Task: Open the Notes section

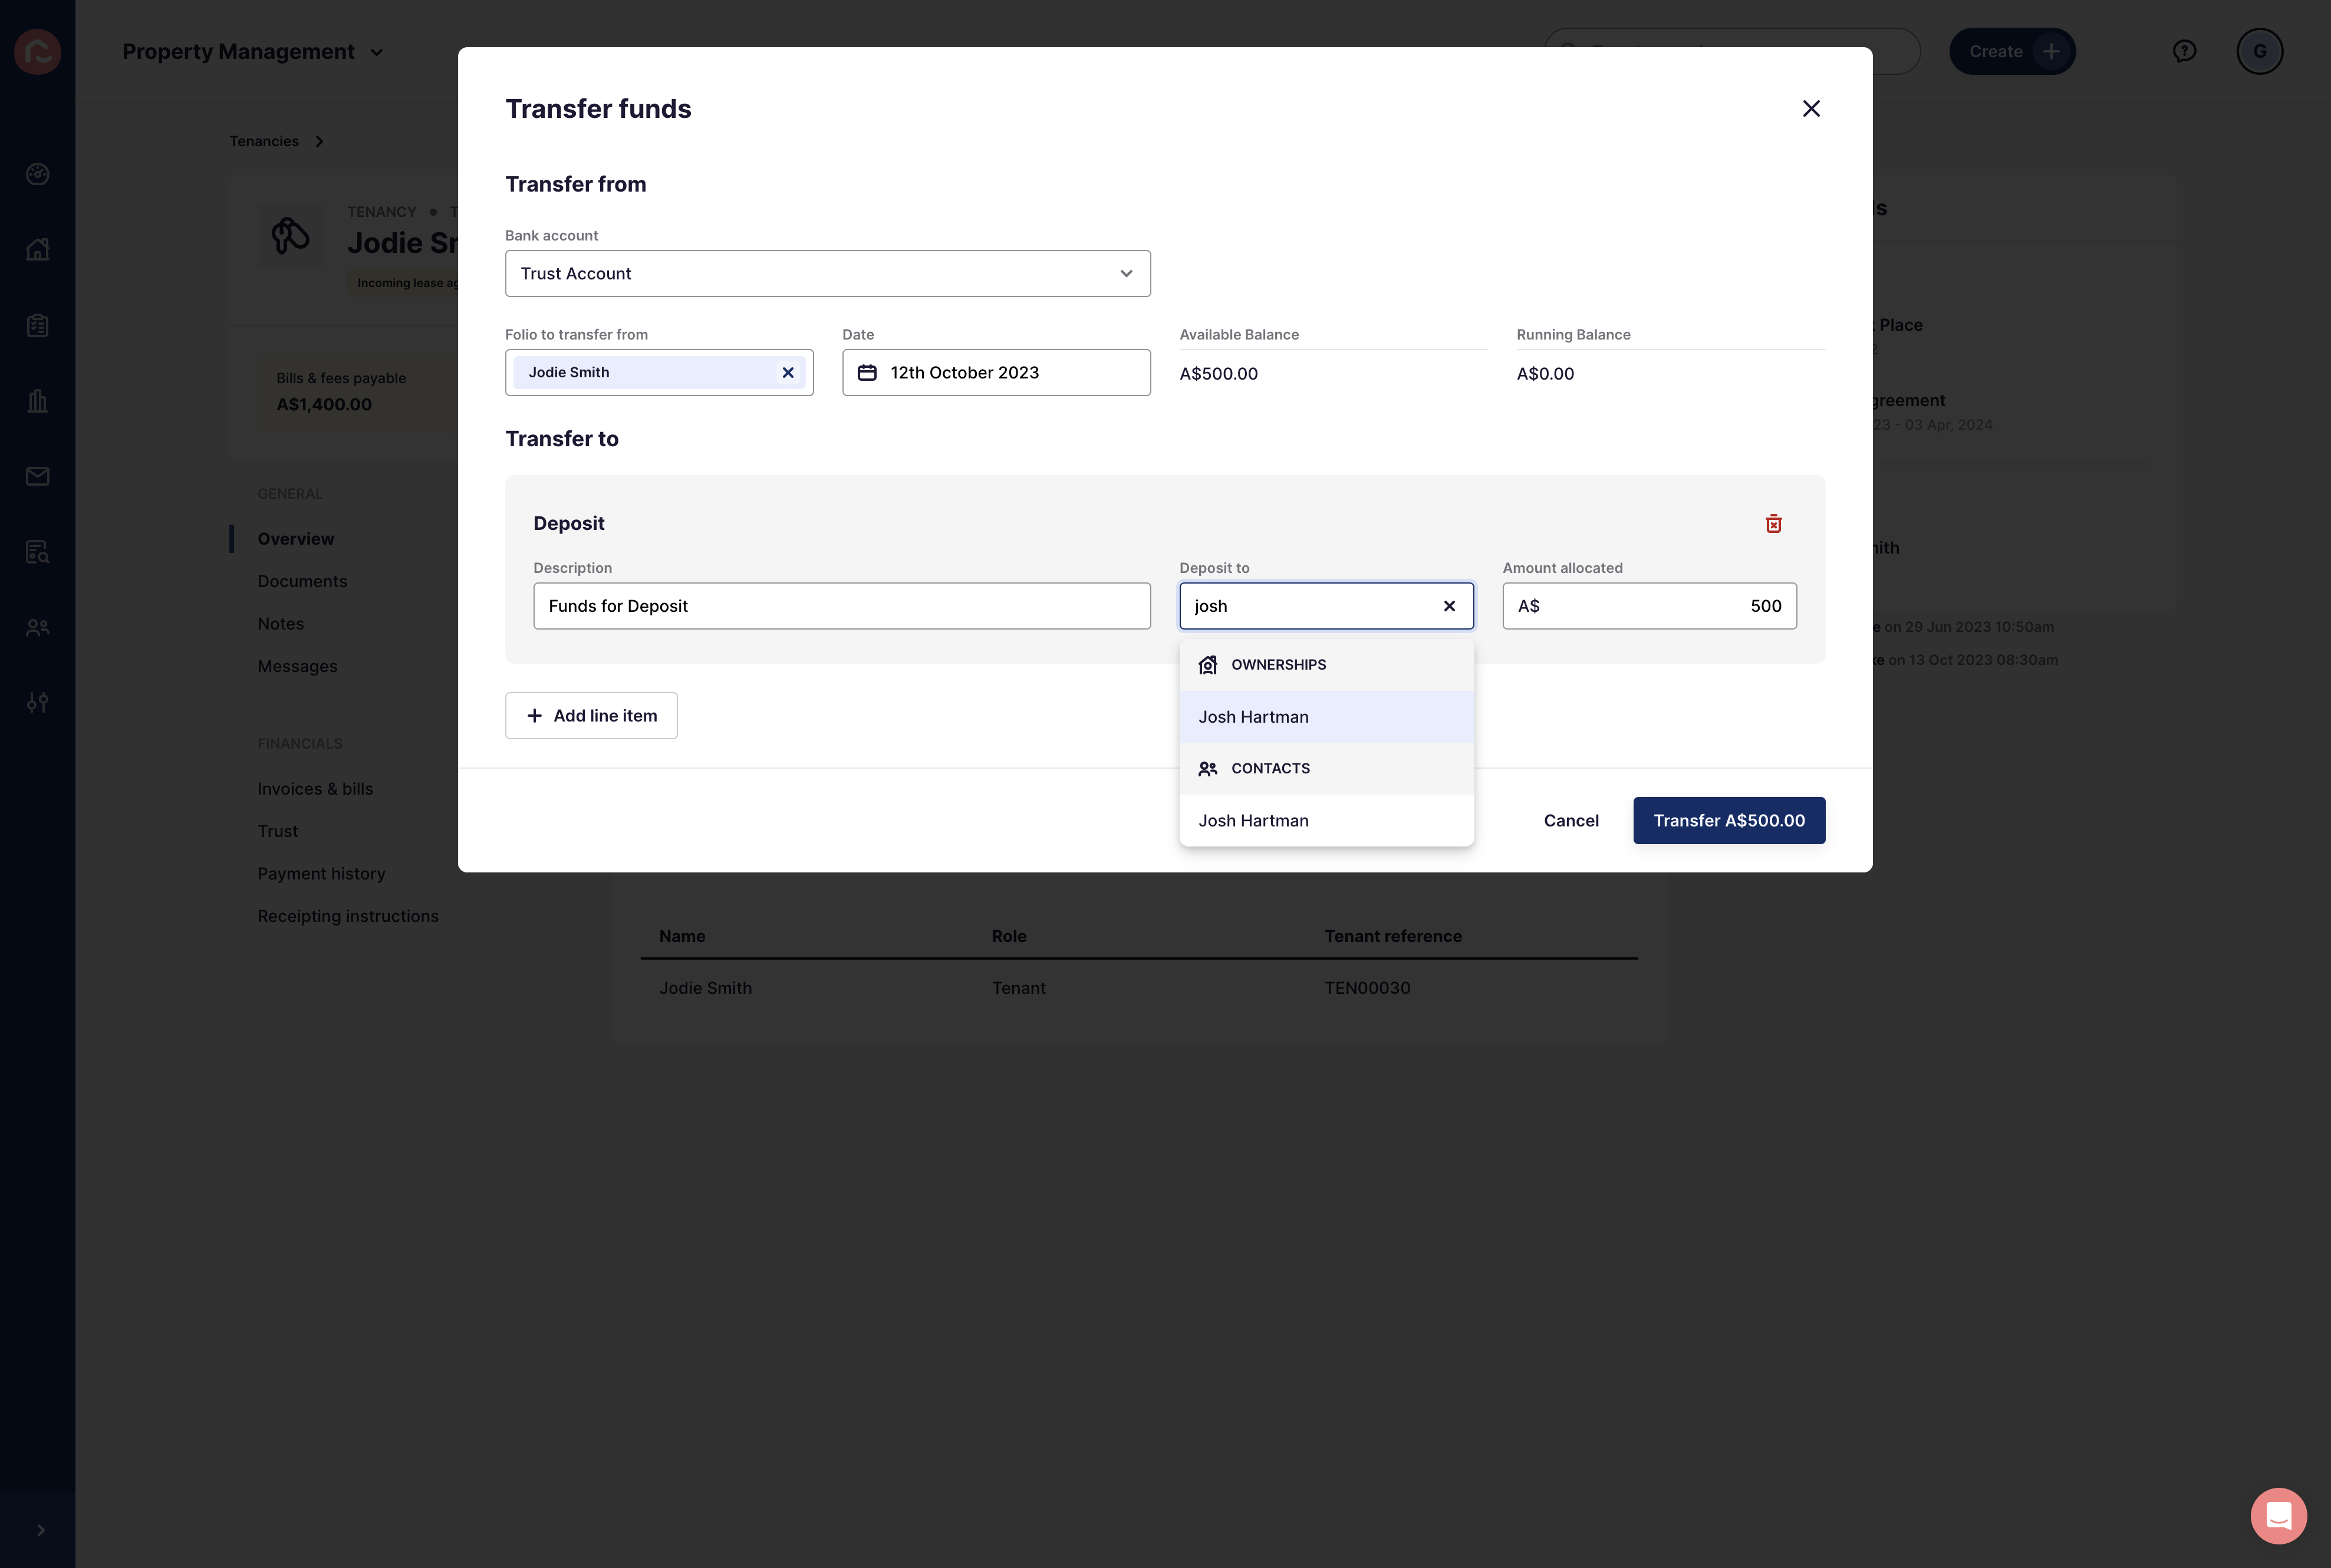Action: [280, 623]
